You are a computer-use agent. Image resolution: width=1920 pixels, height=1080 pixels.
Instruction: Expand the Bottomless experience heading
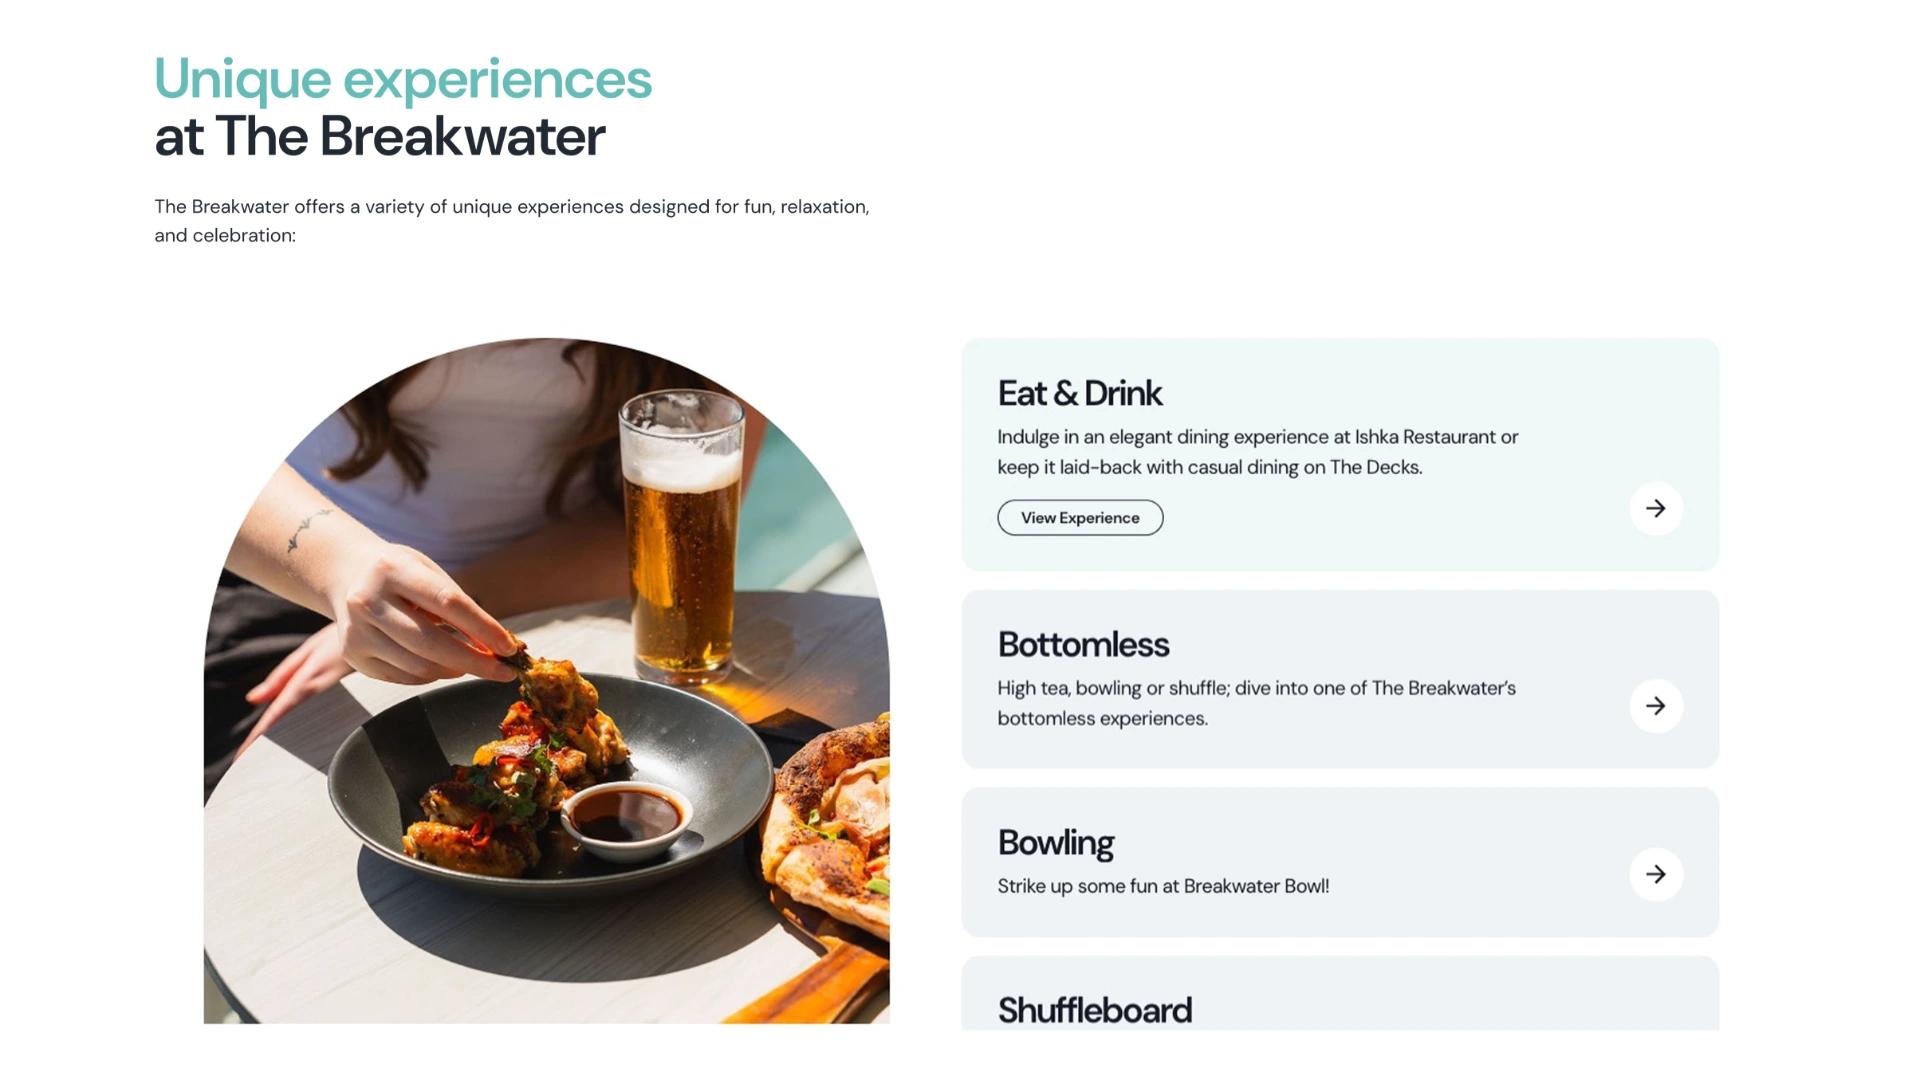1083,645
